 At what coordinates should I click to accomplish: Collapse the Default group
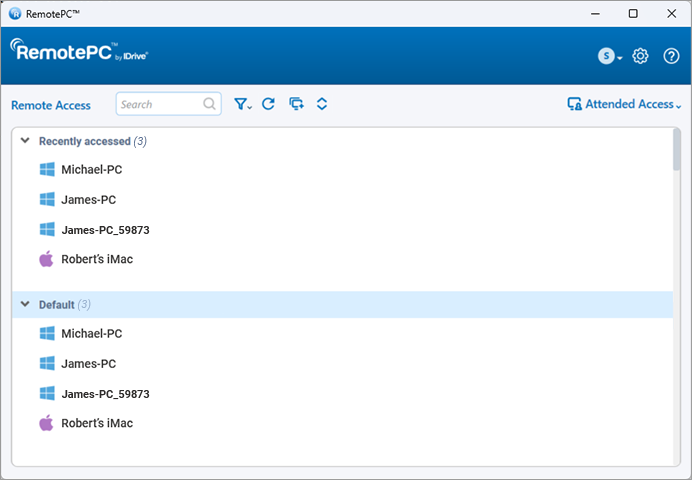[25, 304]
